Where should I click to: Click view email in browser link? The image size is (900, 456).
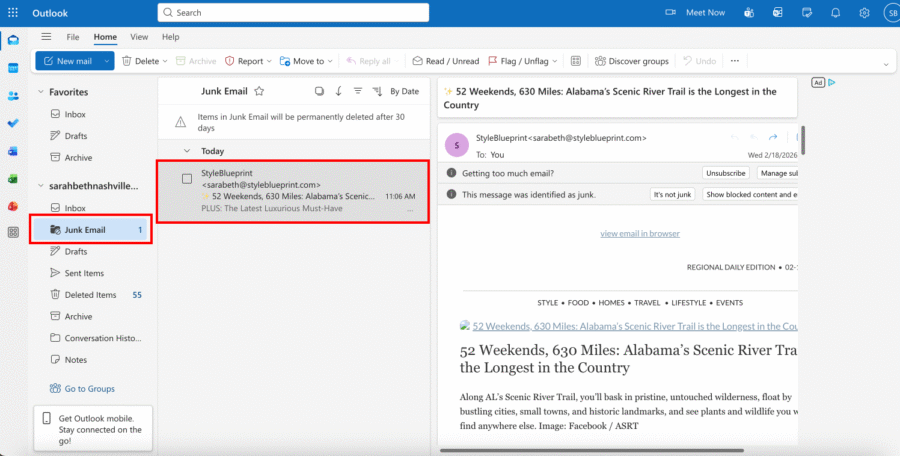[x=640, y=234]
